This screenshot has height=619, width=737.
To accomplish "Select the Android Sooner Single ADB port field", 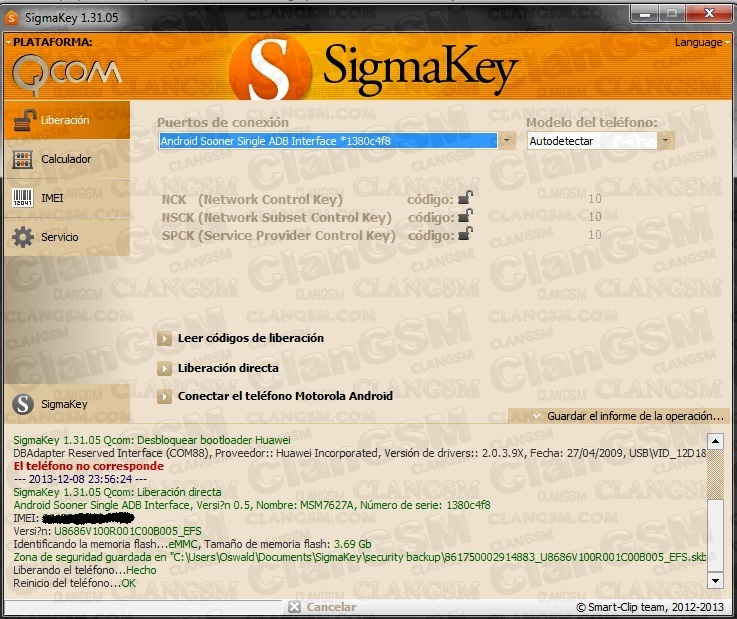I will click(x=328, y=141).
